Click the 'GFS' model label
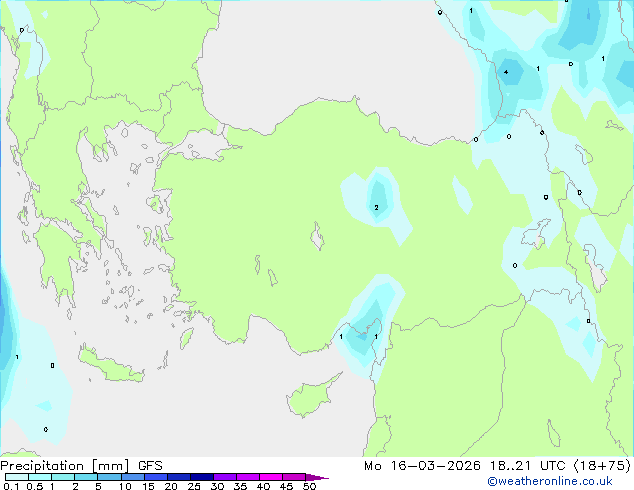The height and width of the screenshot is (490, 634). point(150,466)
